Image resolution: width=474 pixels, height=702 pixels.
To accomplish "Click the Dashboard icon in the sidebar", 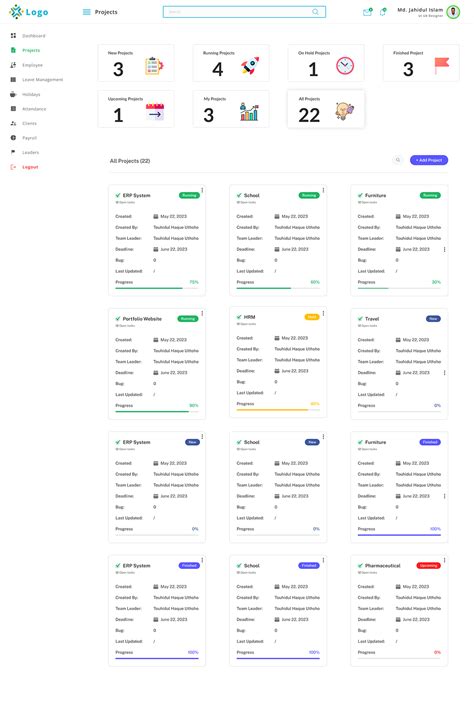I will click(x=13, y=35).
